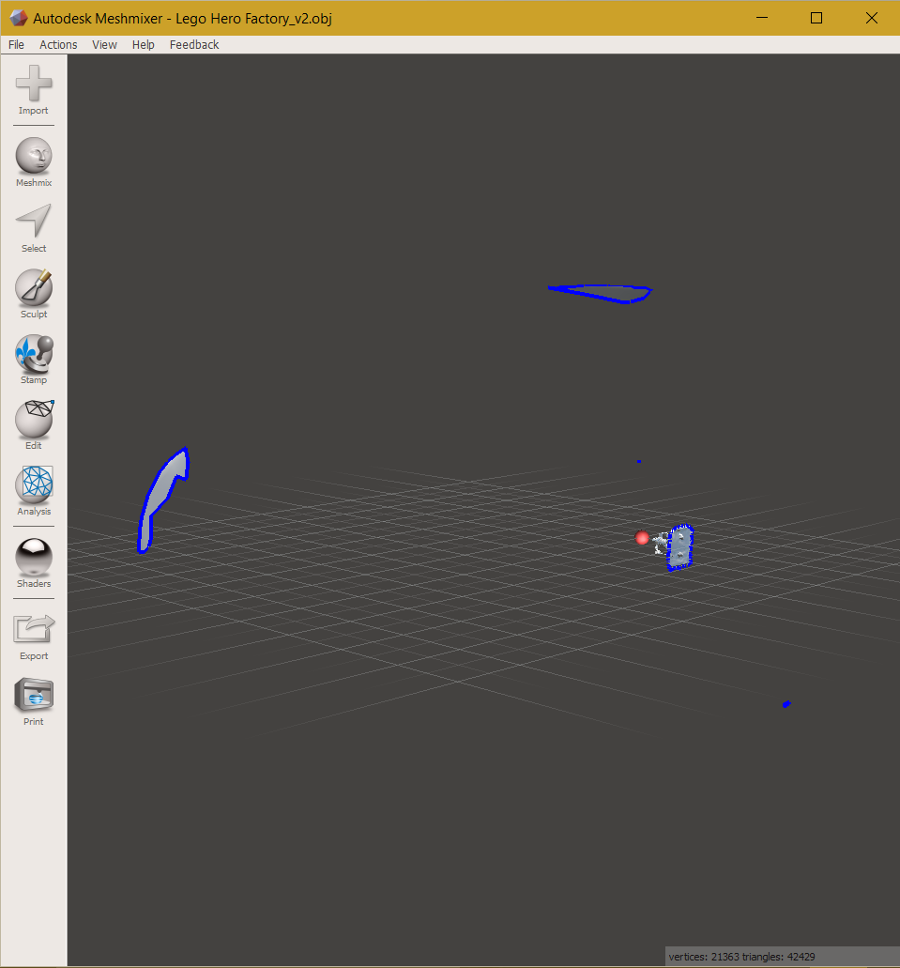Image resolution: width=900 pixels, height=968 pixels.
Task: Click the vertices and triangles status text
Action: click(741, 957)
